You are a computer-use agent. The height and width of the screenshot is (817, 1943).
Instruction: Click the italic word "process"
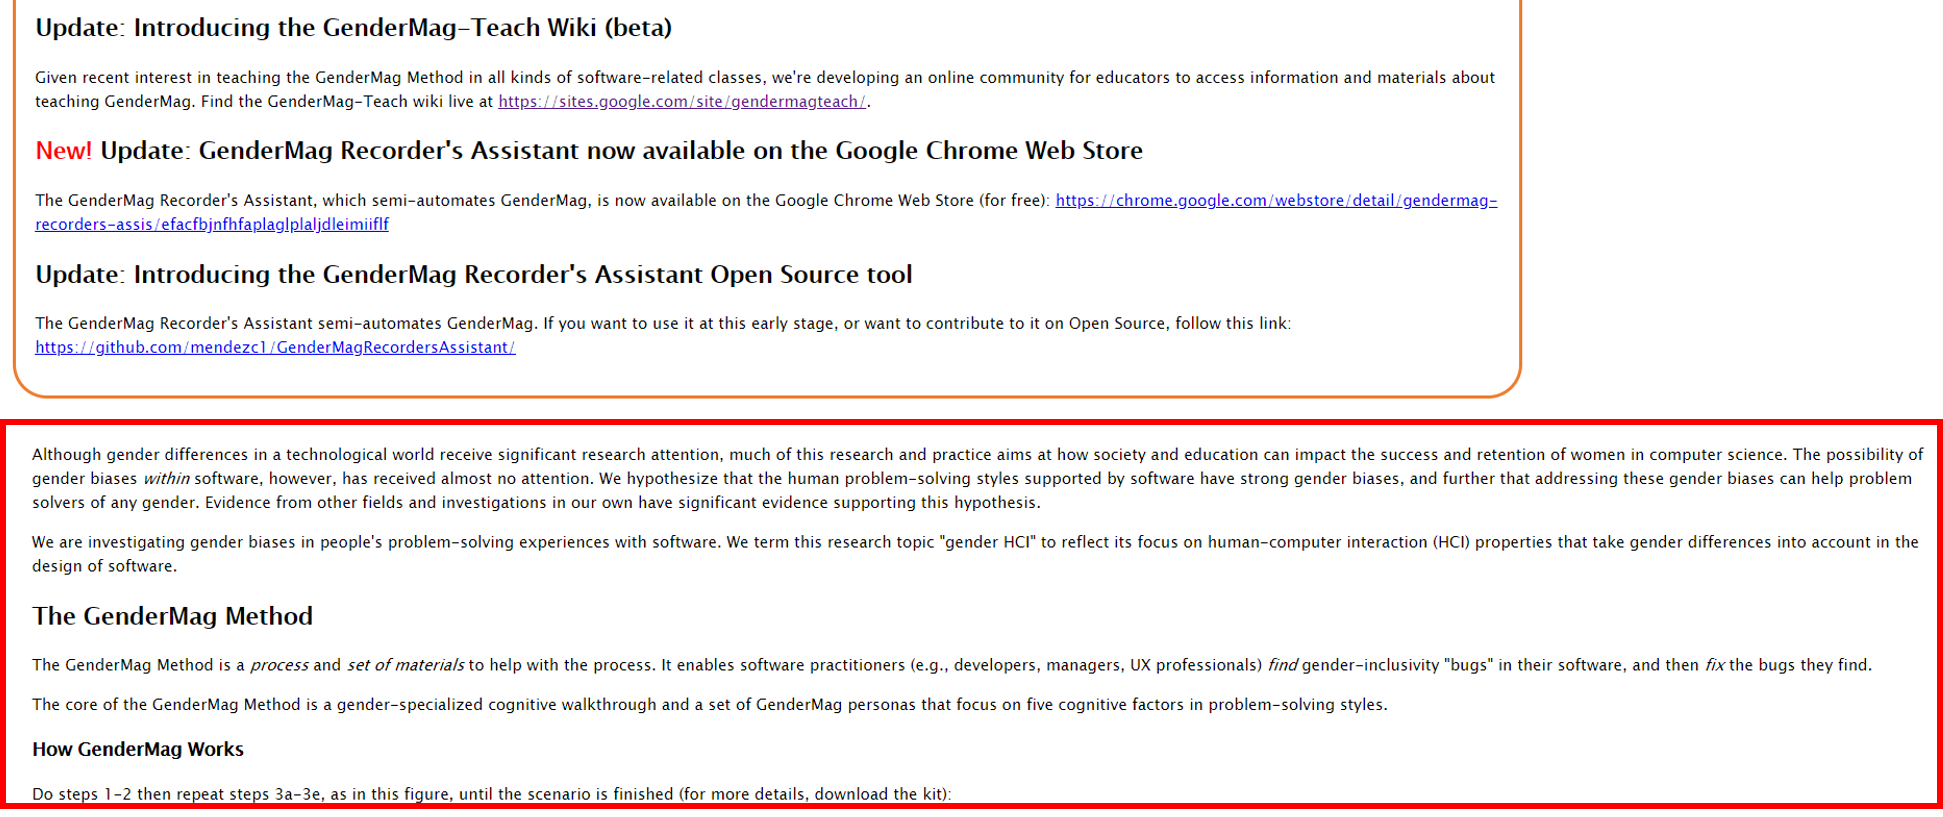pos(279,666)
